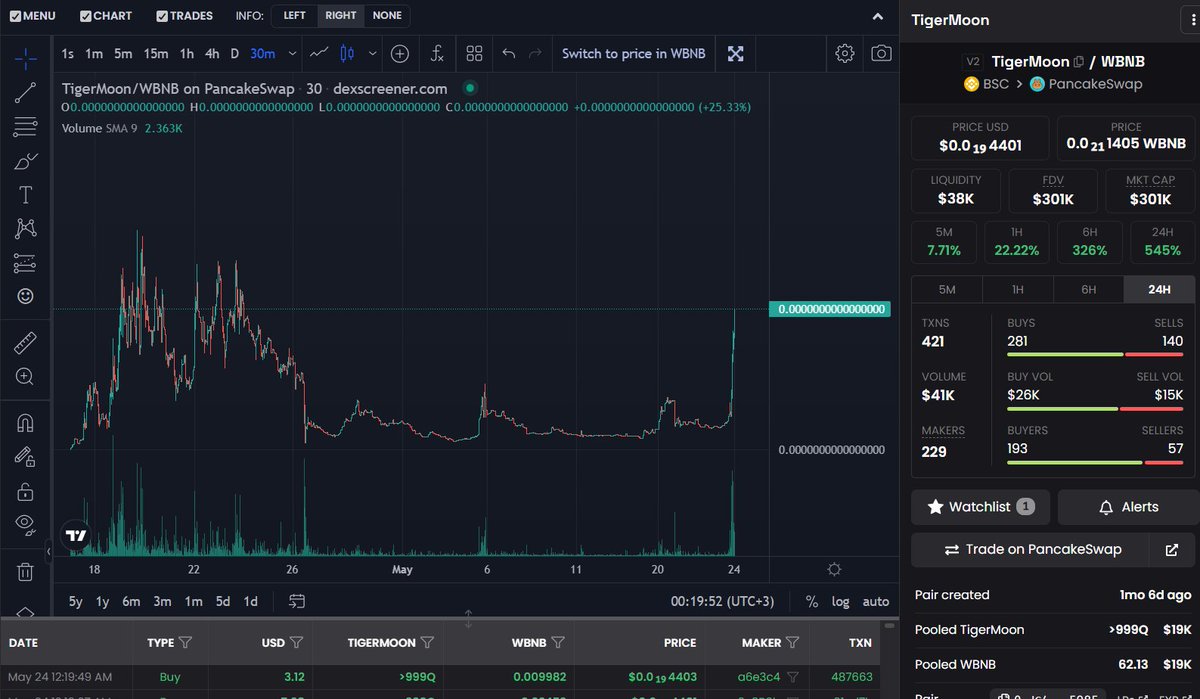Click Switch to price in WBNB
This screenshot has height=699, width=1200.
(x=634, y=53)
